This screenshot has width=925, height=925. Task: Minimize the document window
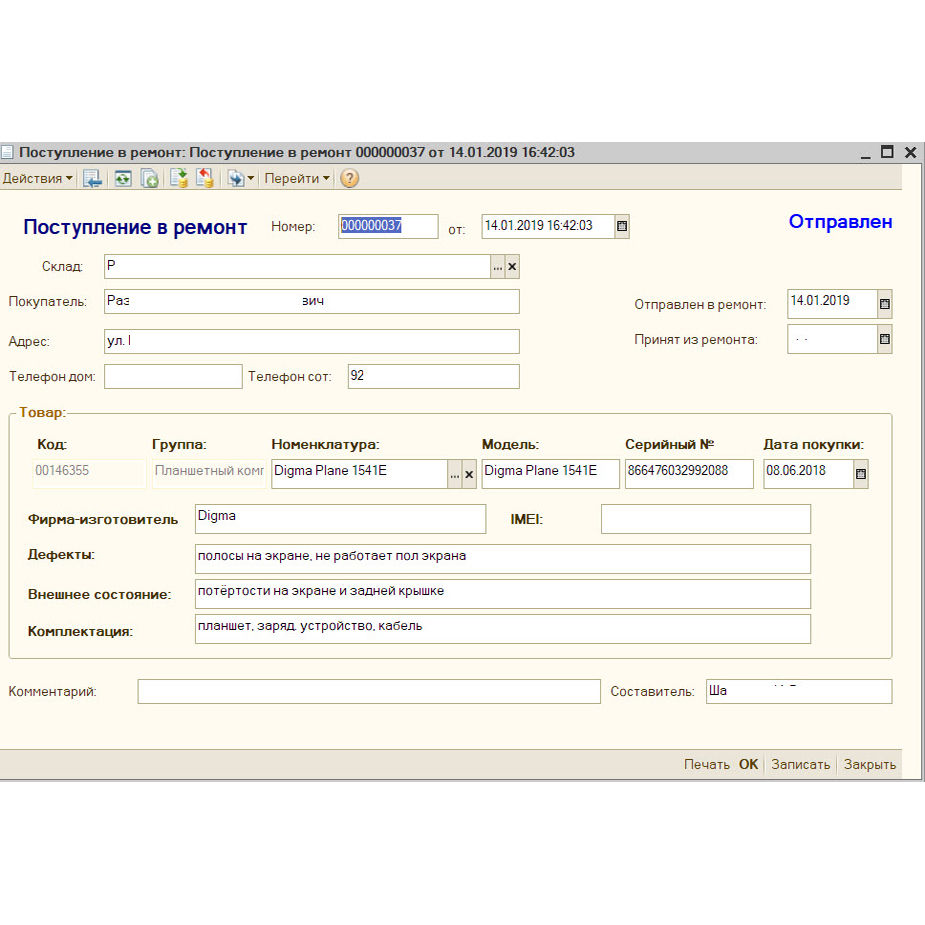pyautogui.click(x=865, y=153)
